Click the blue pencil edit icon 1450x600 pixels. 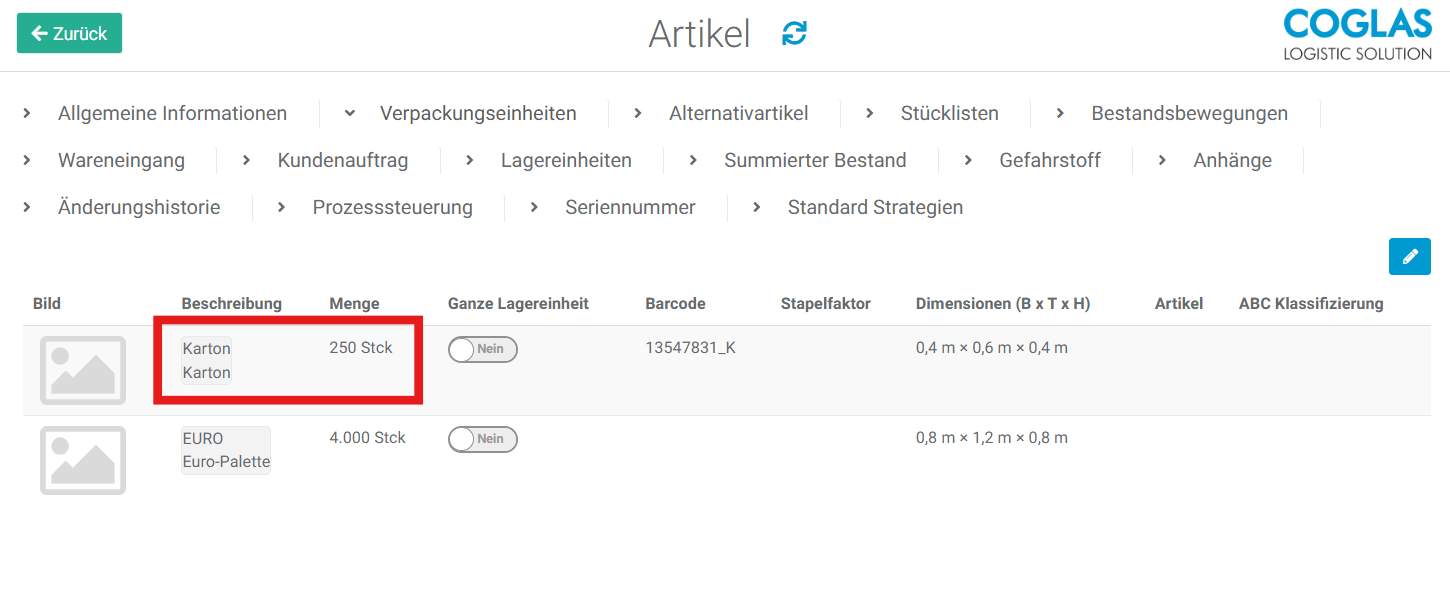pyautogui.click(x=1409, y=257)
